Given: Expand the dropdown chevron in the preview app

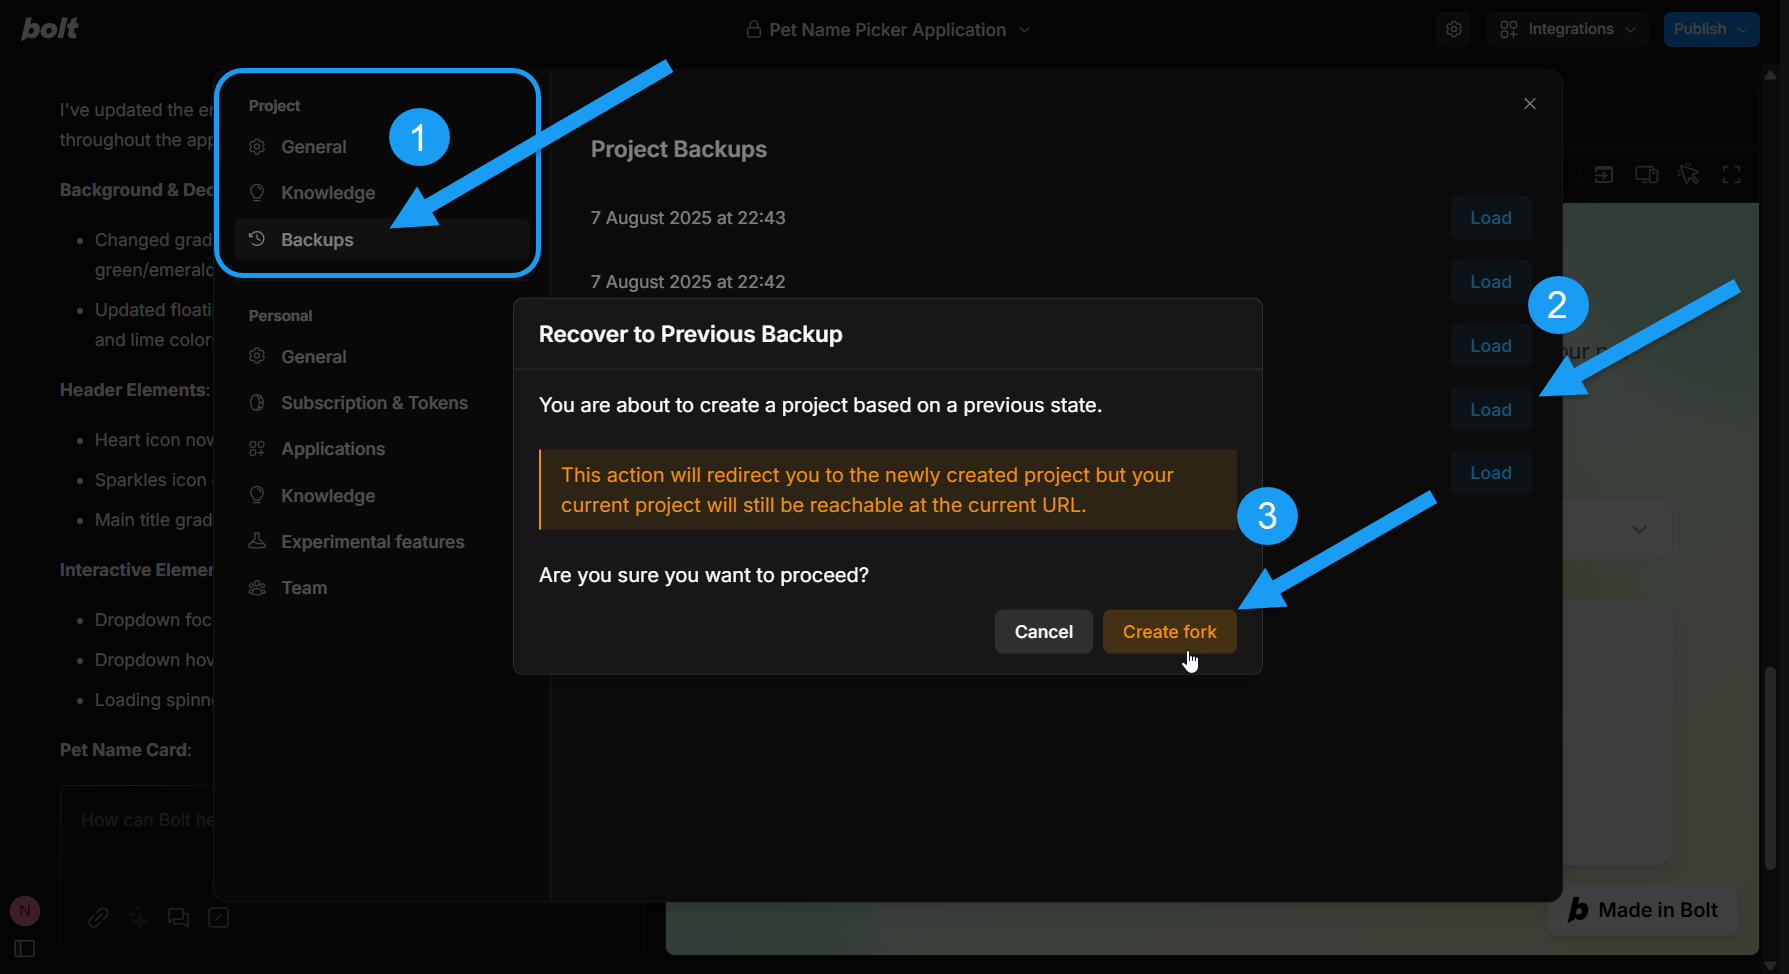Looking at the screenshot, I should (1639, 529).
